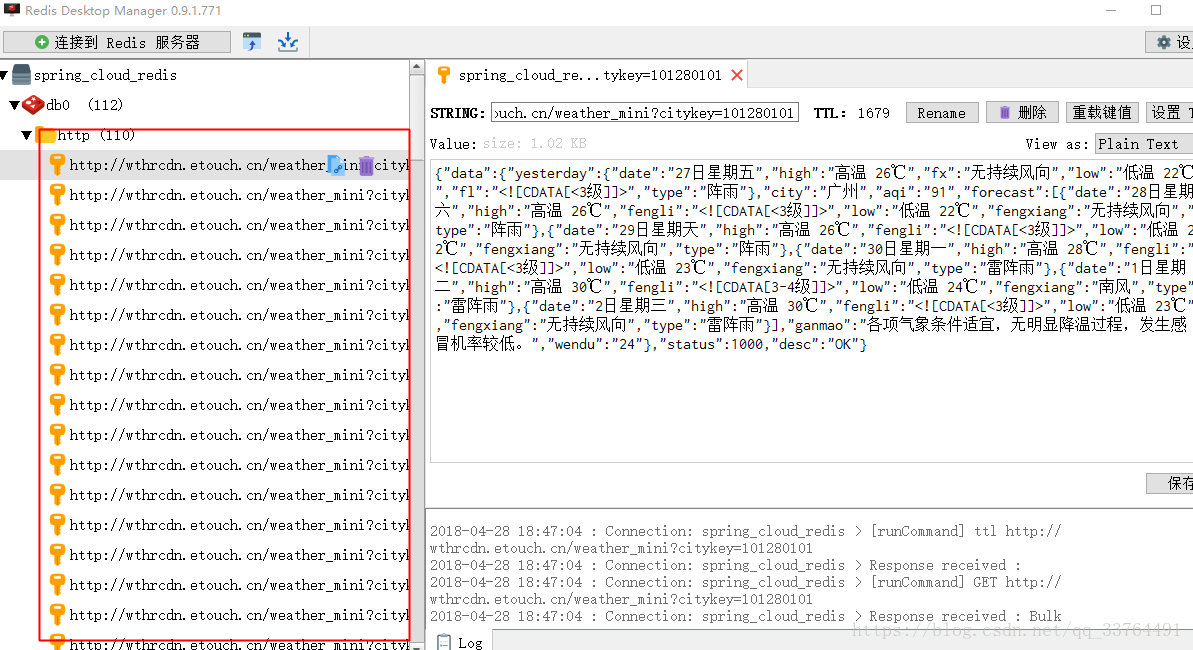Collapse the spring_cloud_redis connection tree

click(5, 75)
